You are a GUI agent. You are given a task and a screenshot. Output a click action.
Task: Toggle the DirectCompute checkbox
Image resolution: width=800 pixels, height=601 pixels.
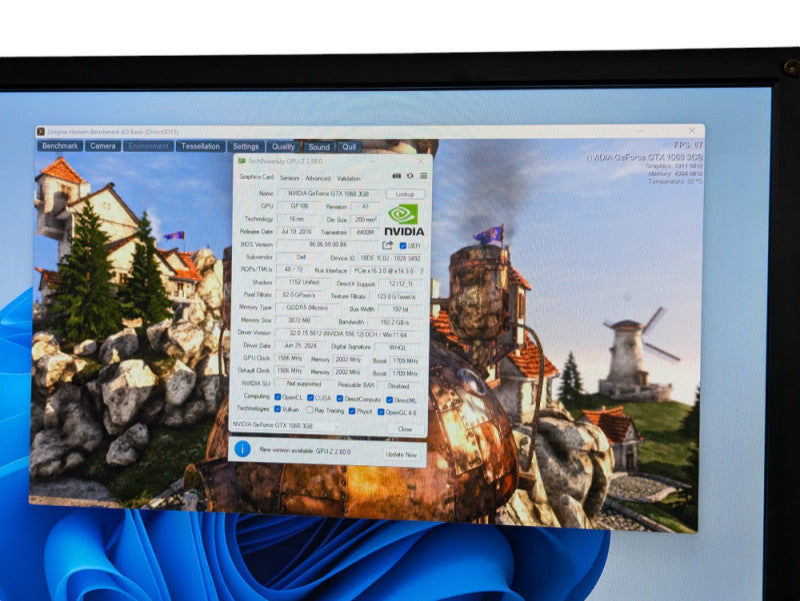tap(339, 398)
